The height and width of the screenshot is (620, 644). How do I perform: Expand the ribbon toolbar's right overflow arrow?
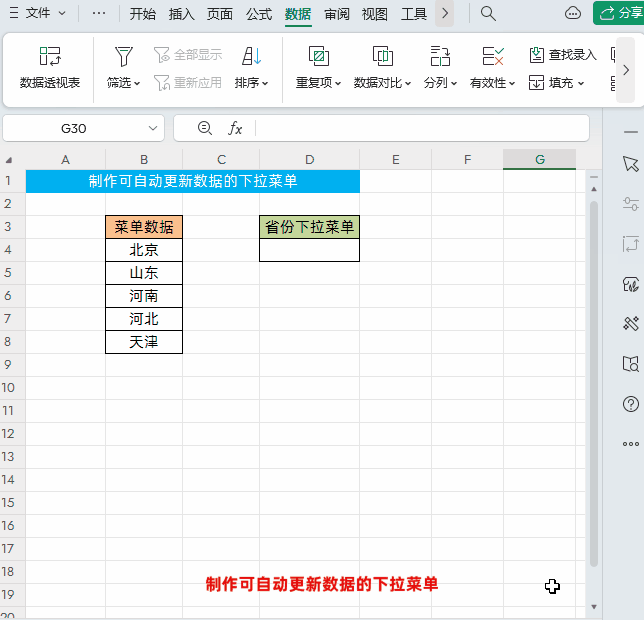(626, 70)
